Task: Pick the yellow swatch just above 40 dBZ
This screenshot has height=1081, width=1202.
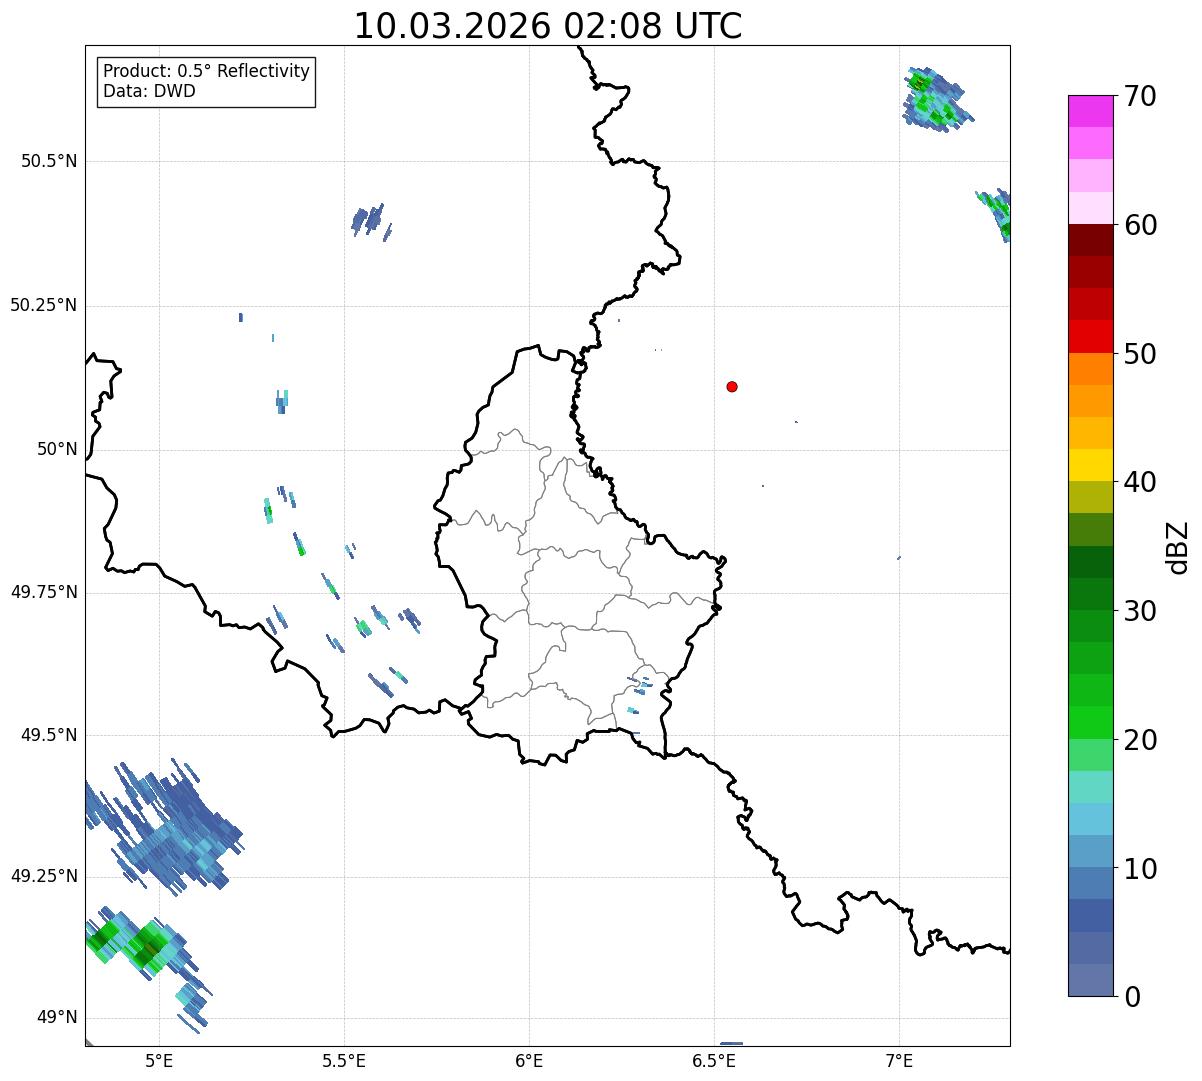Action: [1090, 465]
